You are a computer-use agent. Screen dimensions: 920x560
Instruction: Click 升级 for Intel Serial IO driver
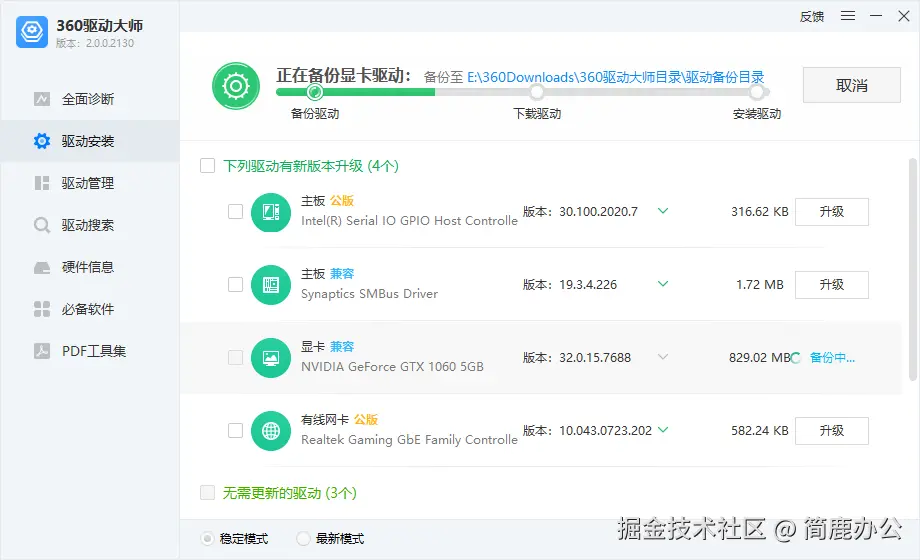[x=831, y=212]
